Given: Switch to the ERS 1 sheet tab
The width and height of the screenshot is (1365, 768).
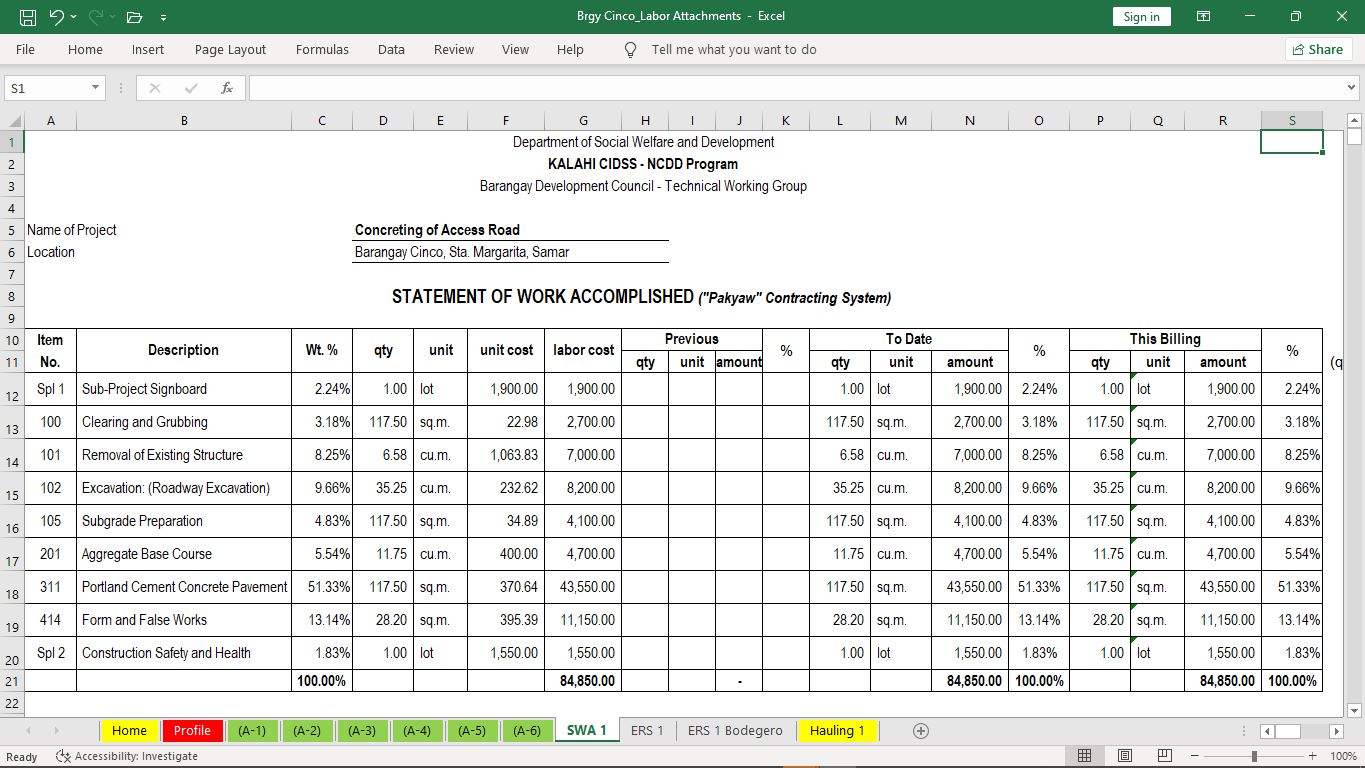Looking at the screenshot, I should point(647,731).
